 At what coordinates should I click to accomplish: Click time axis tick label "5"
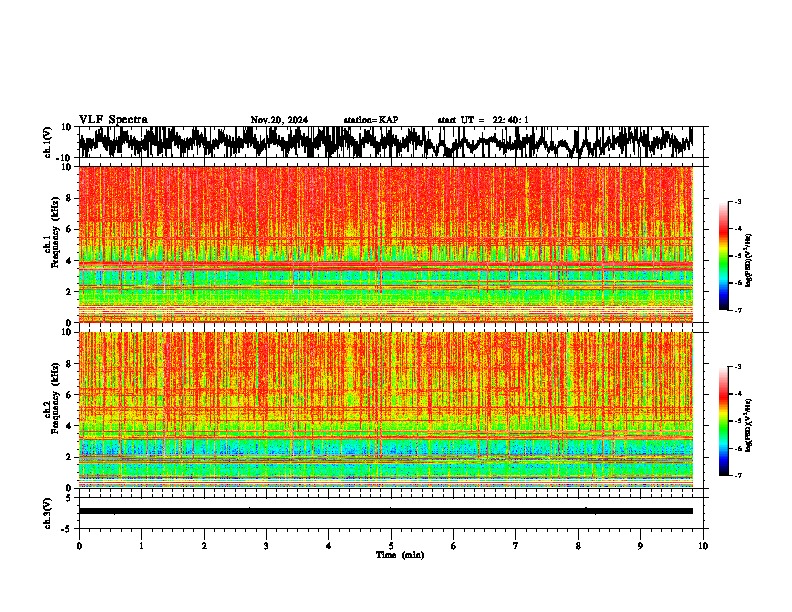[391, 546]
